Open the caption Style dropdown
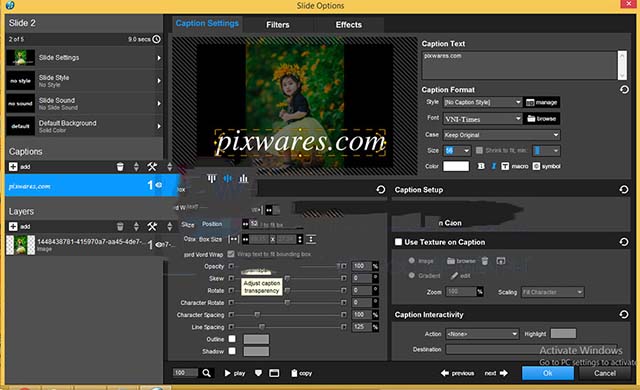Image resolution: width=640 pixels, height=390 pixels. click(483, 102)
